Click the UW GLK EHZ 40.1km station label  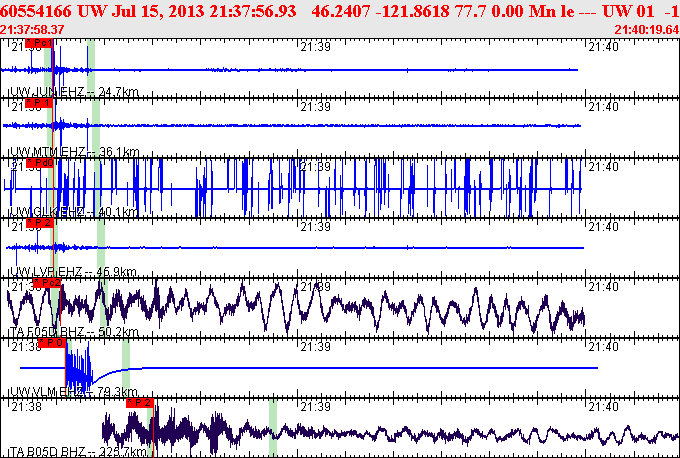74,212
